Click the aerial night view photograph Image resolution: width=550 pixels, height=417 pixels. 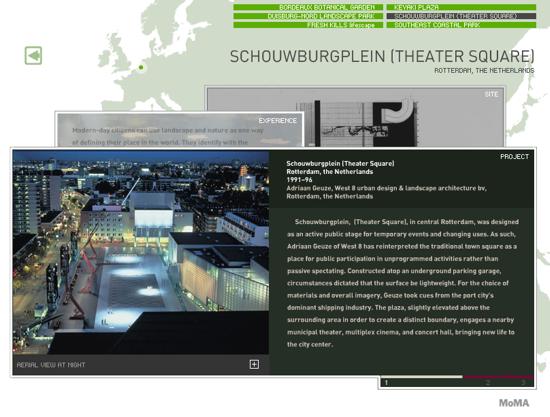(x=141, y=253)
